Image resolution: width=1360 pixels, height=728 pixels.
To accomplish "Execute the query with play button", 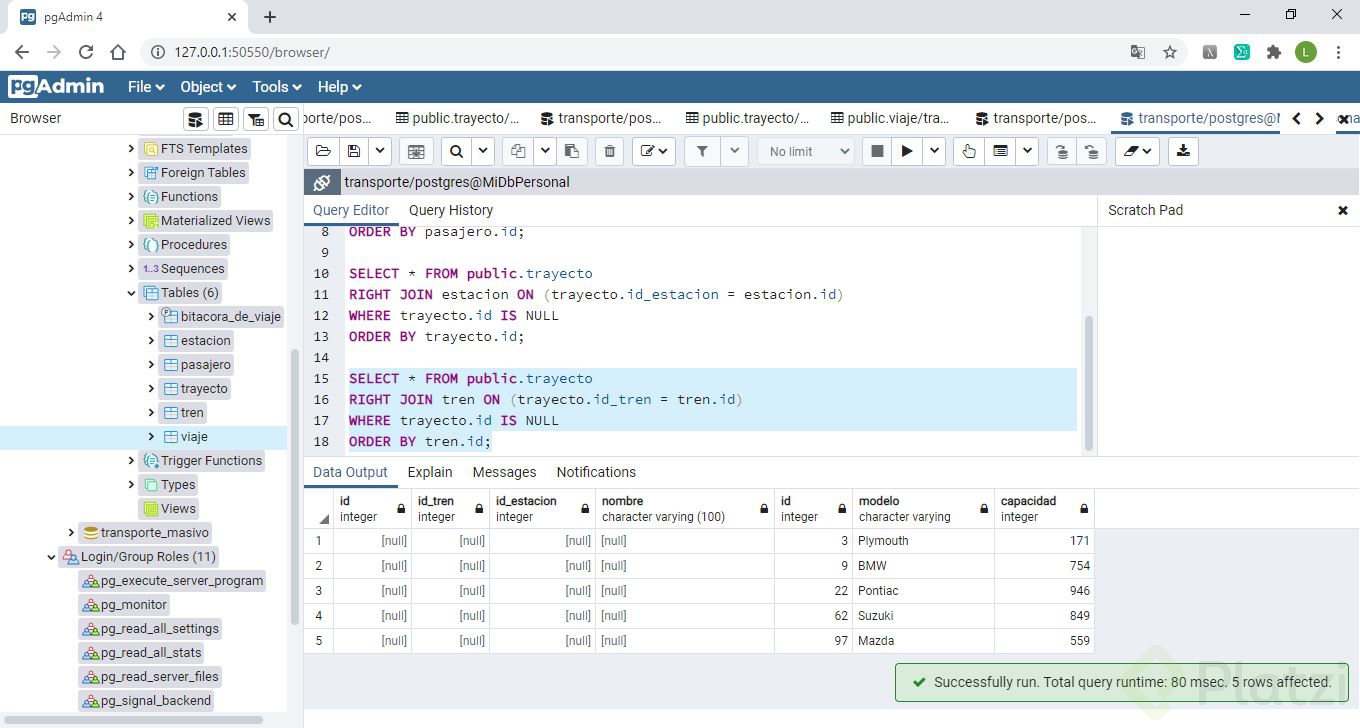I will (x=907, y=151).
